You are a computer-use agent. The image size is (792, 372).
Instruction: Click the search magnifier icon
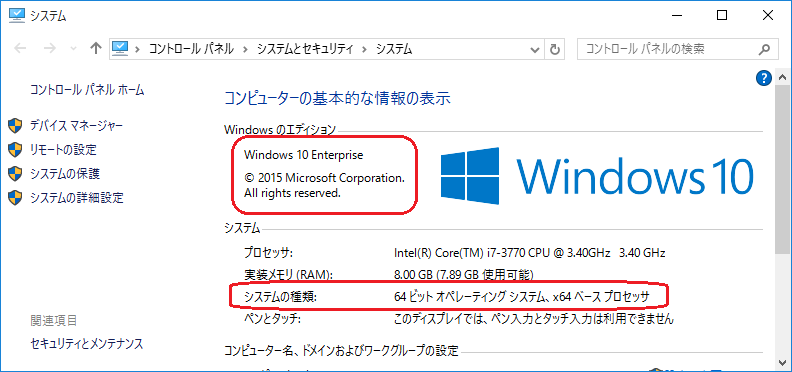764,50
